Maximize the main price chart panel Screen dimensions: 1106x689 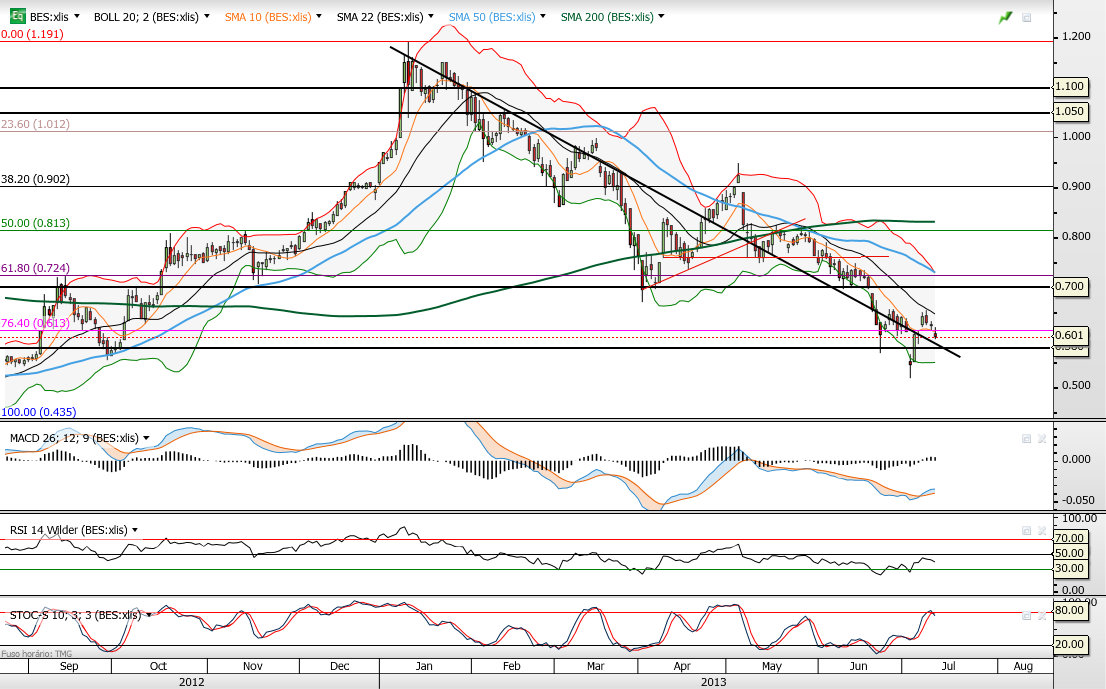click(x=1027, y=18)
